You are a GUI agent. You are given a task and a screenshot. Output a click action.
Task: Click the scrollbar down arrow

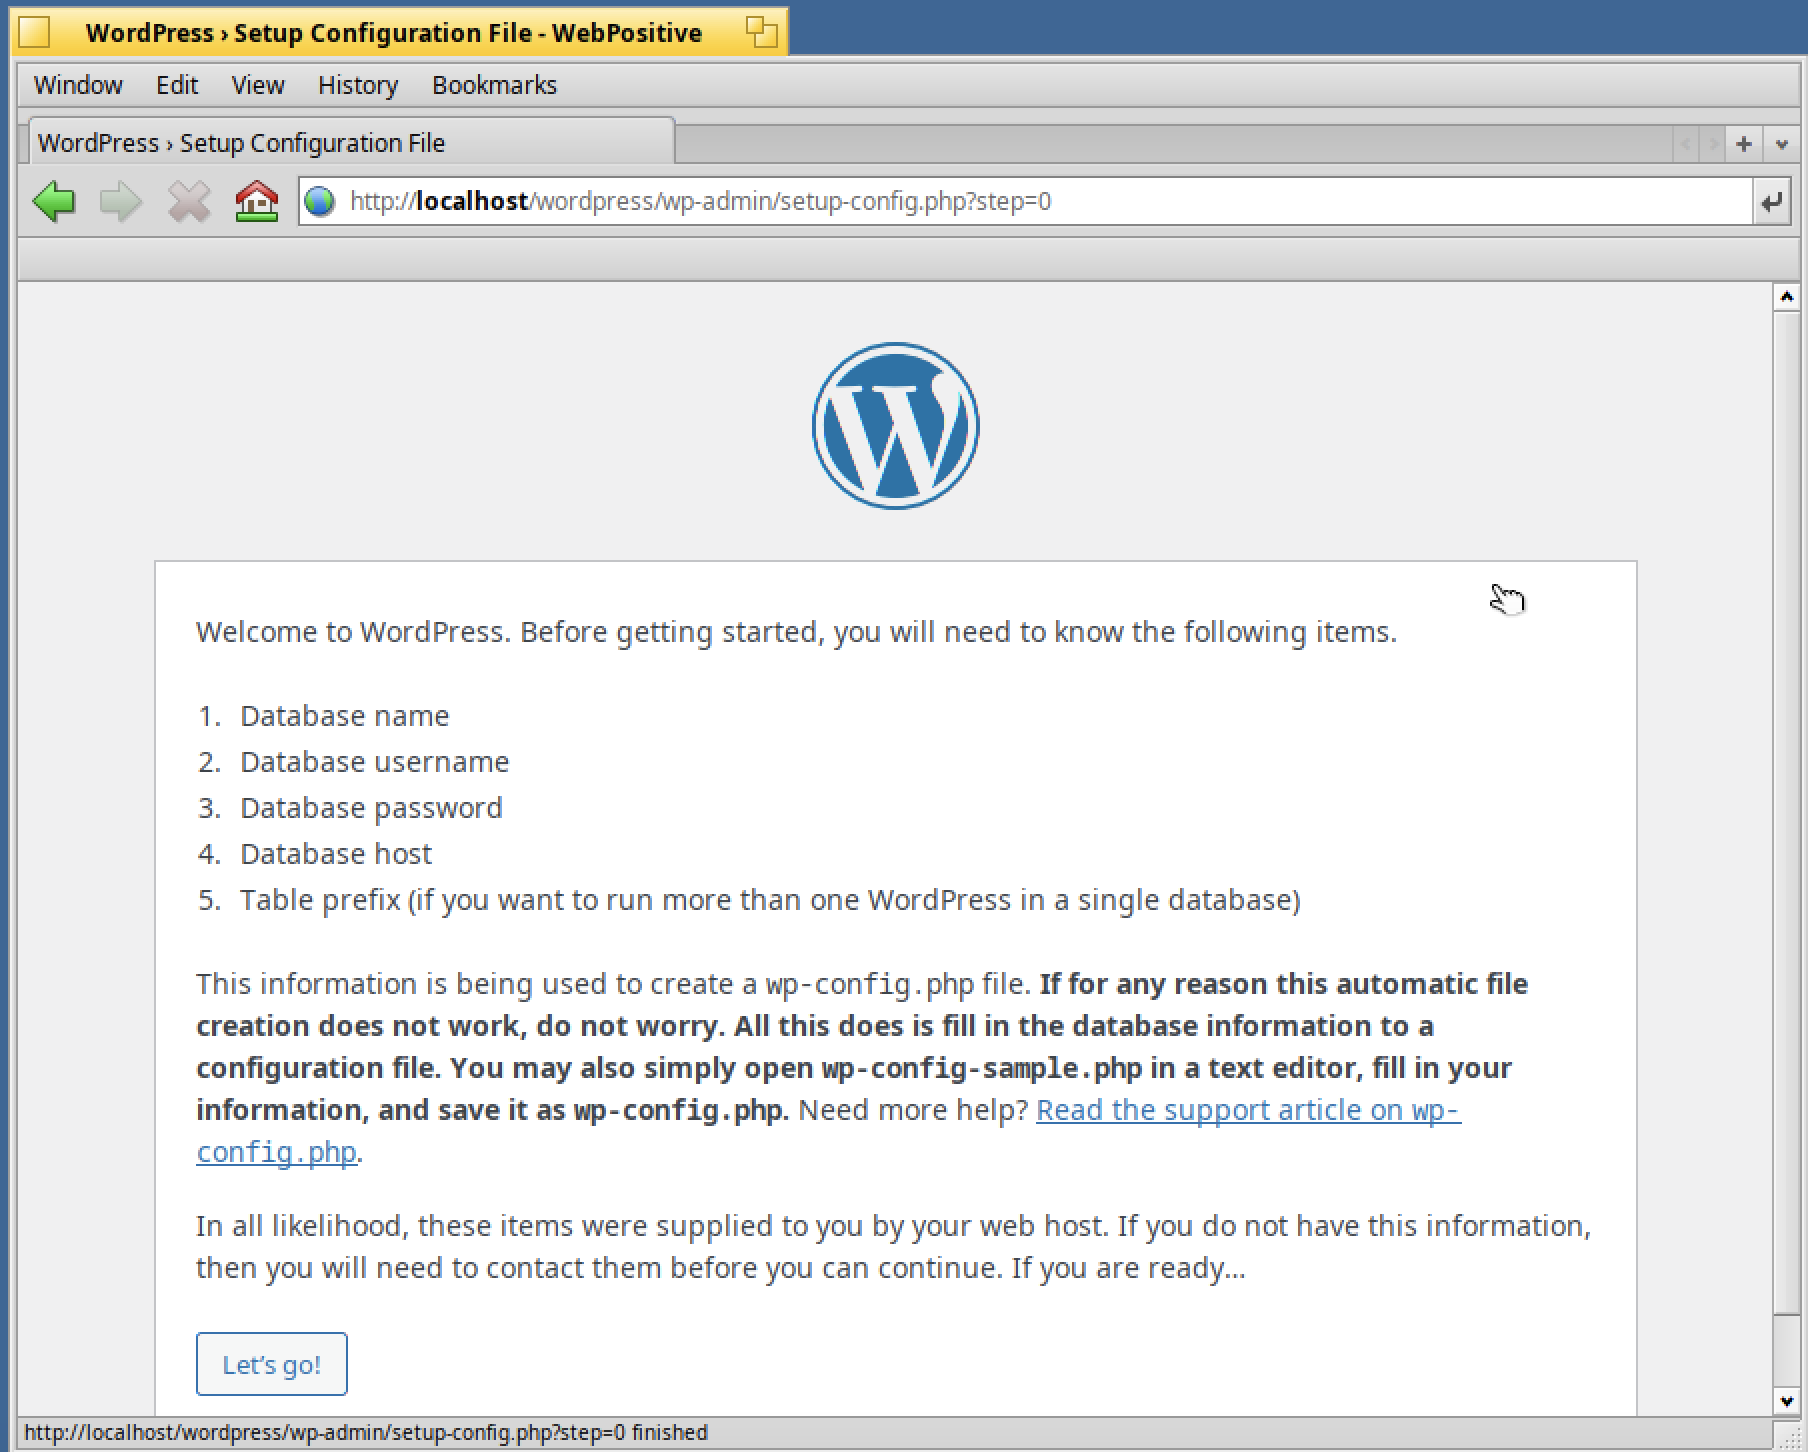pos(1786,1401)
